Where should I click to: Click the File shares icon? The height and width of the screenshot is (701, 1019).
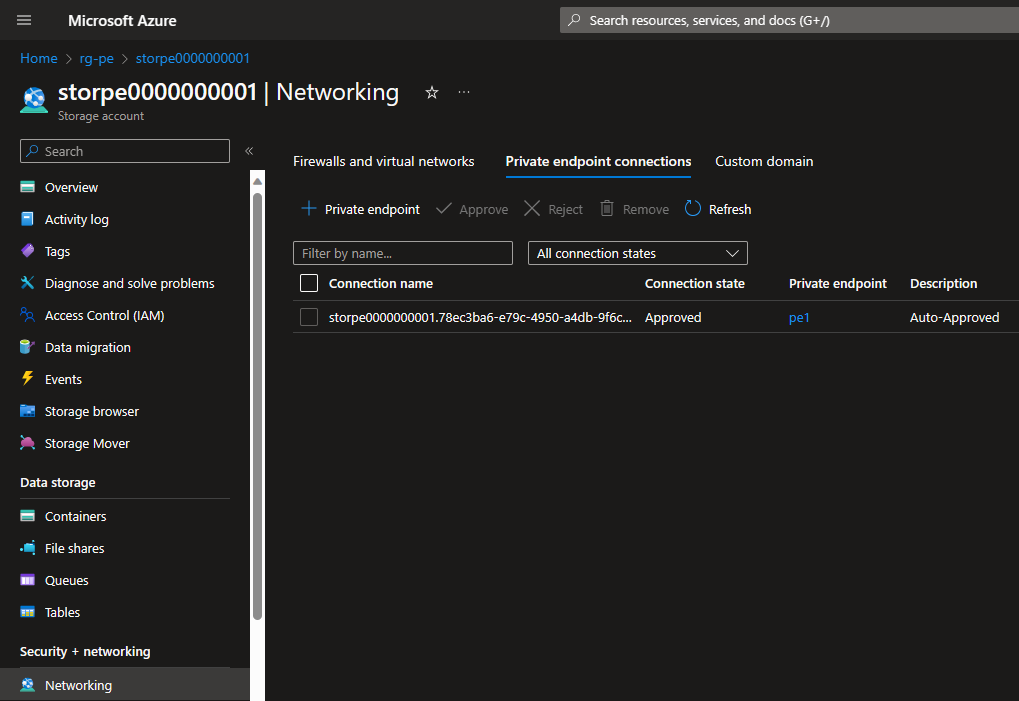coord(27,548)
